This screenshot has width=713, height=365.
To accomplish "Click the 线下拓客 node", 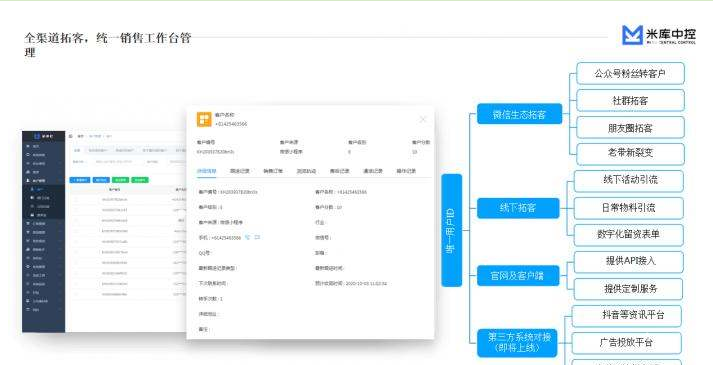I will pyautogui.click(x=518, y=208).
